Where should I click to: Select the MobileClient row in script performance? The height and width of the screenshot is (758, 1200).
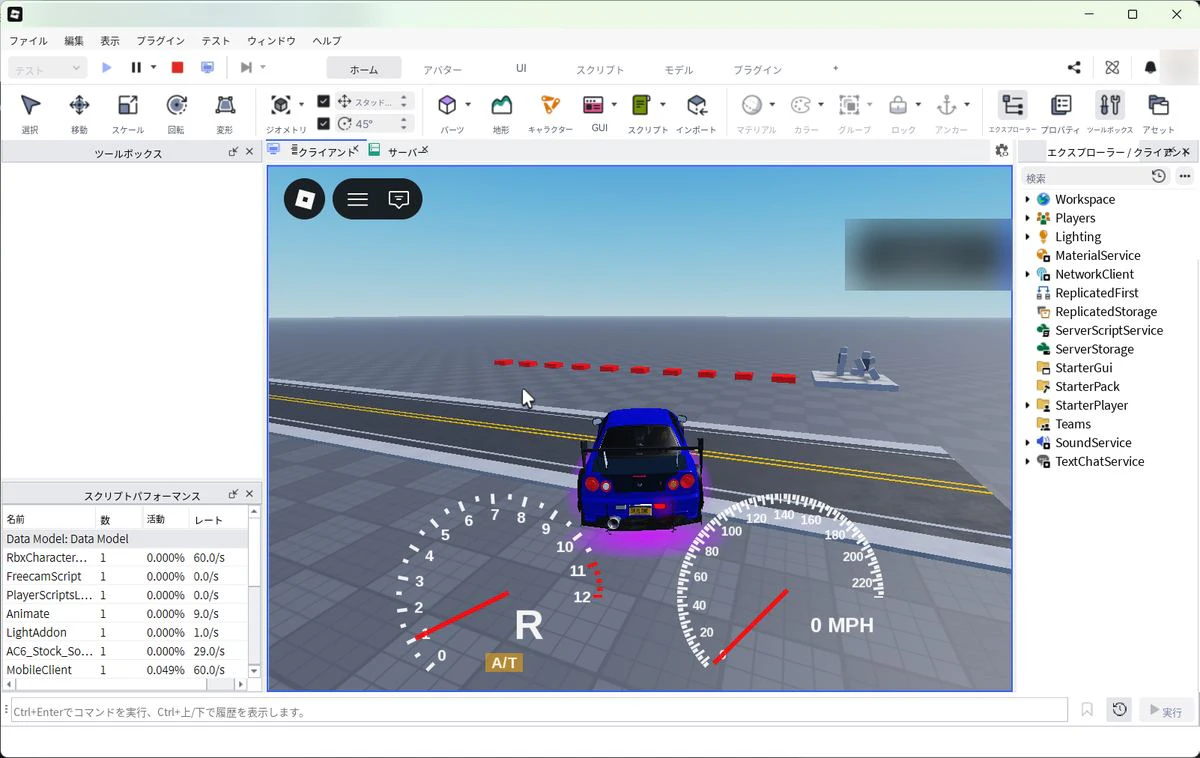click(x=124, y=670)
